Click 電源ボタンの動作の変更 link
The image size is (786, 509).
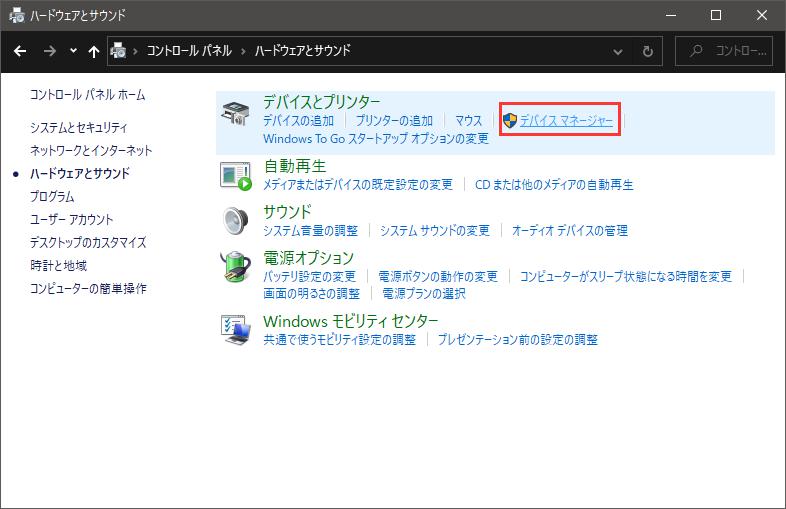(438, 277)
